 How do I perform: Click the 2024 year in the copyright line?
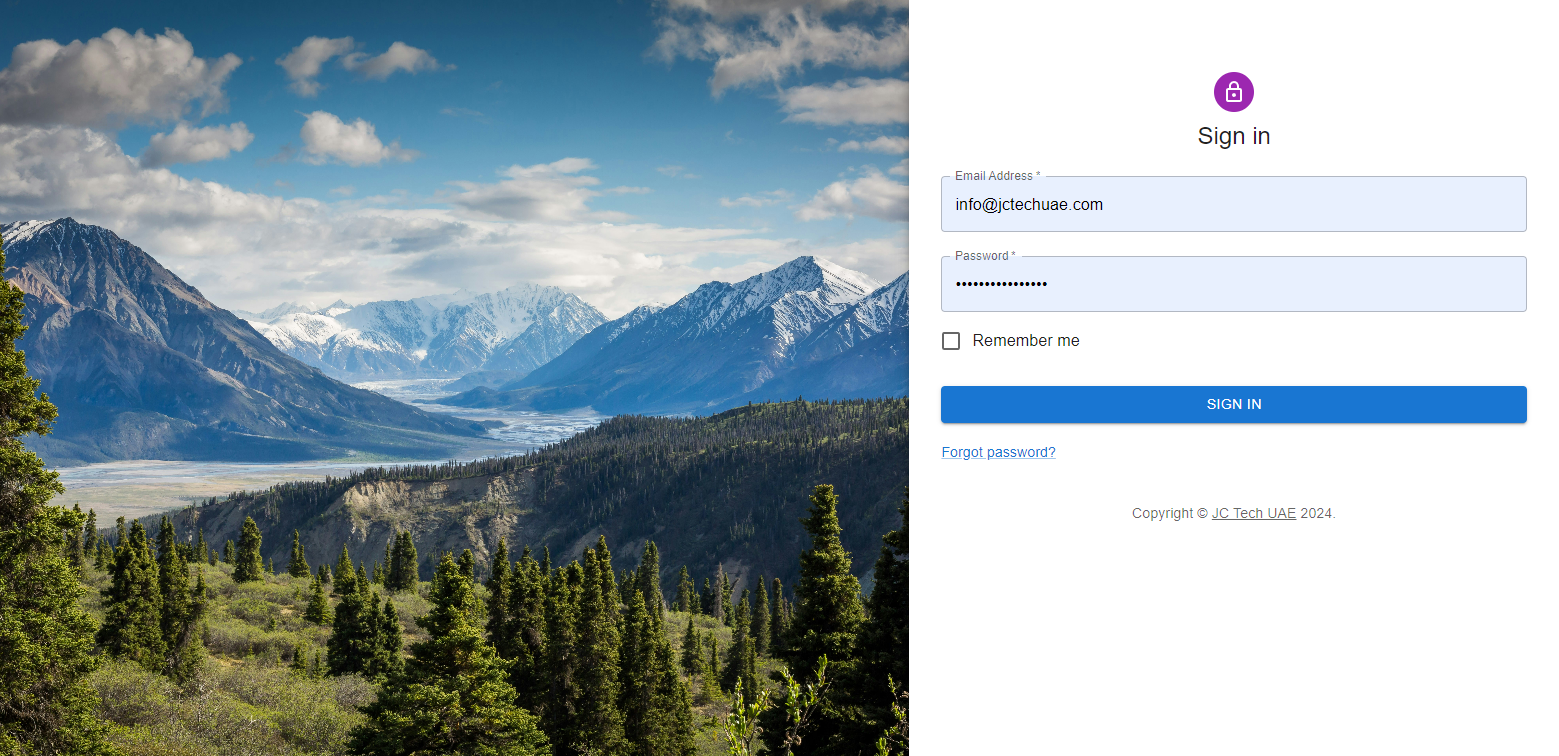[x=1316, y=513]
